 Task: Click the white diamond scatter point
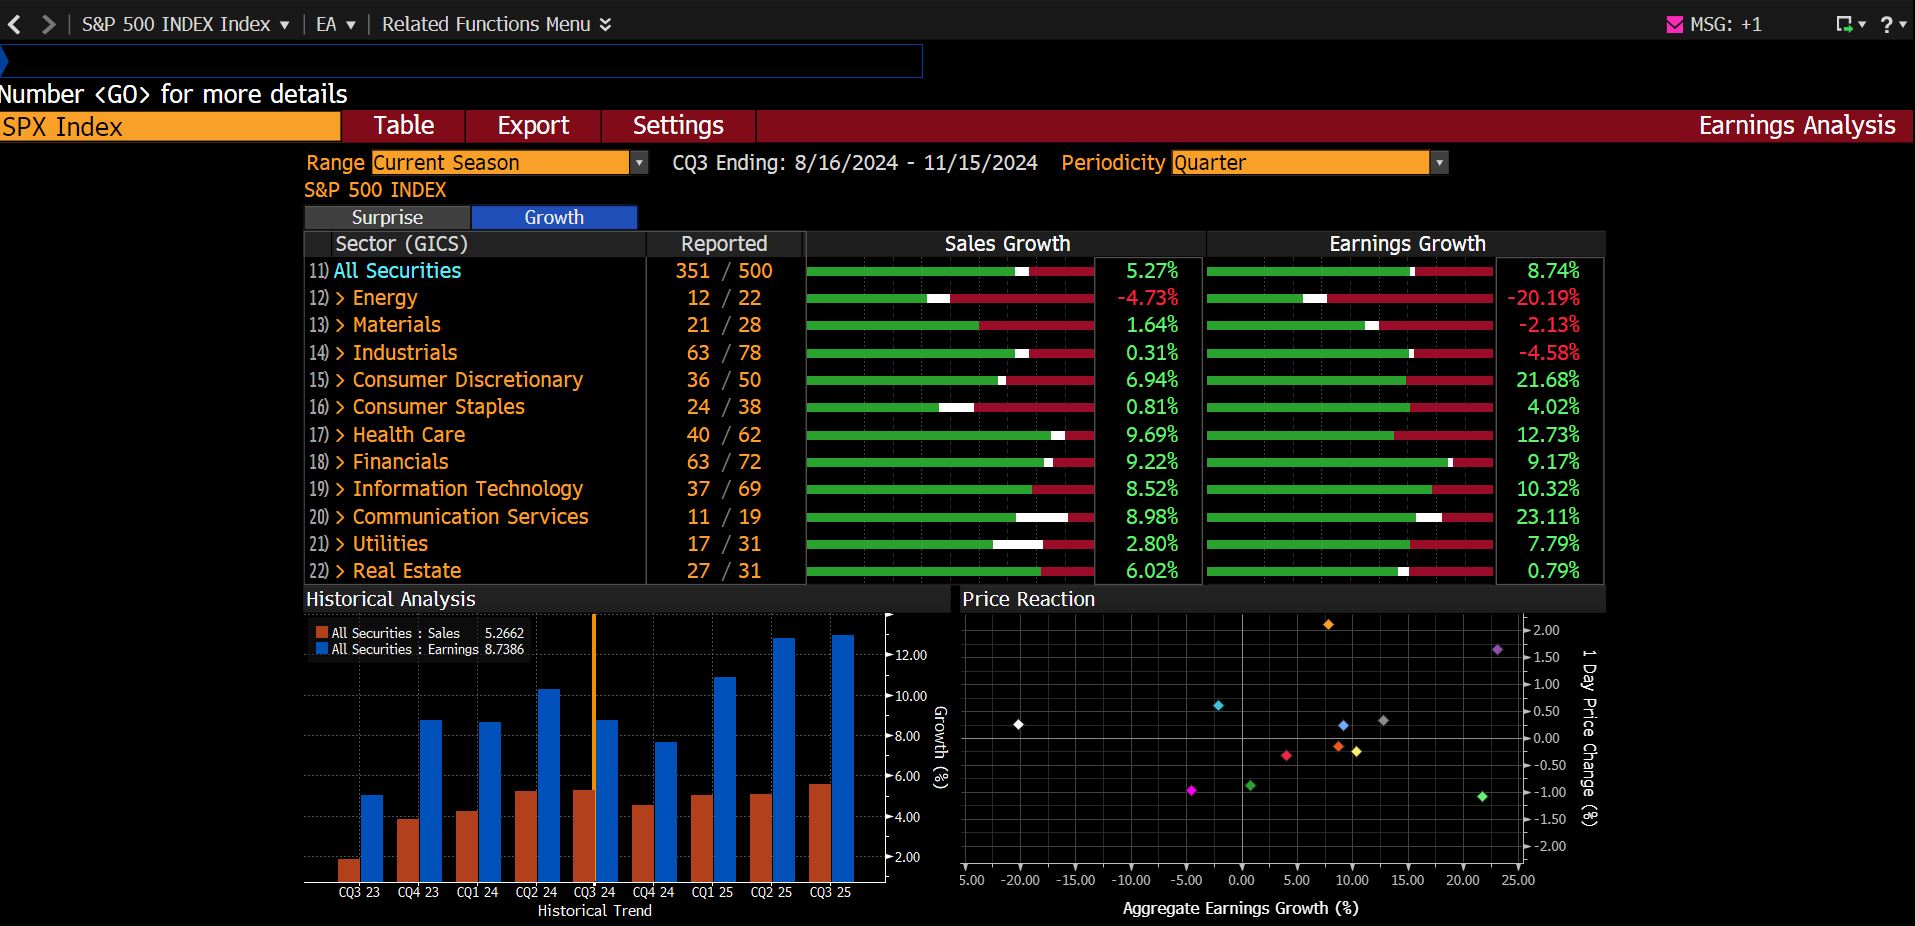tap(1018, 724)
